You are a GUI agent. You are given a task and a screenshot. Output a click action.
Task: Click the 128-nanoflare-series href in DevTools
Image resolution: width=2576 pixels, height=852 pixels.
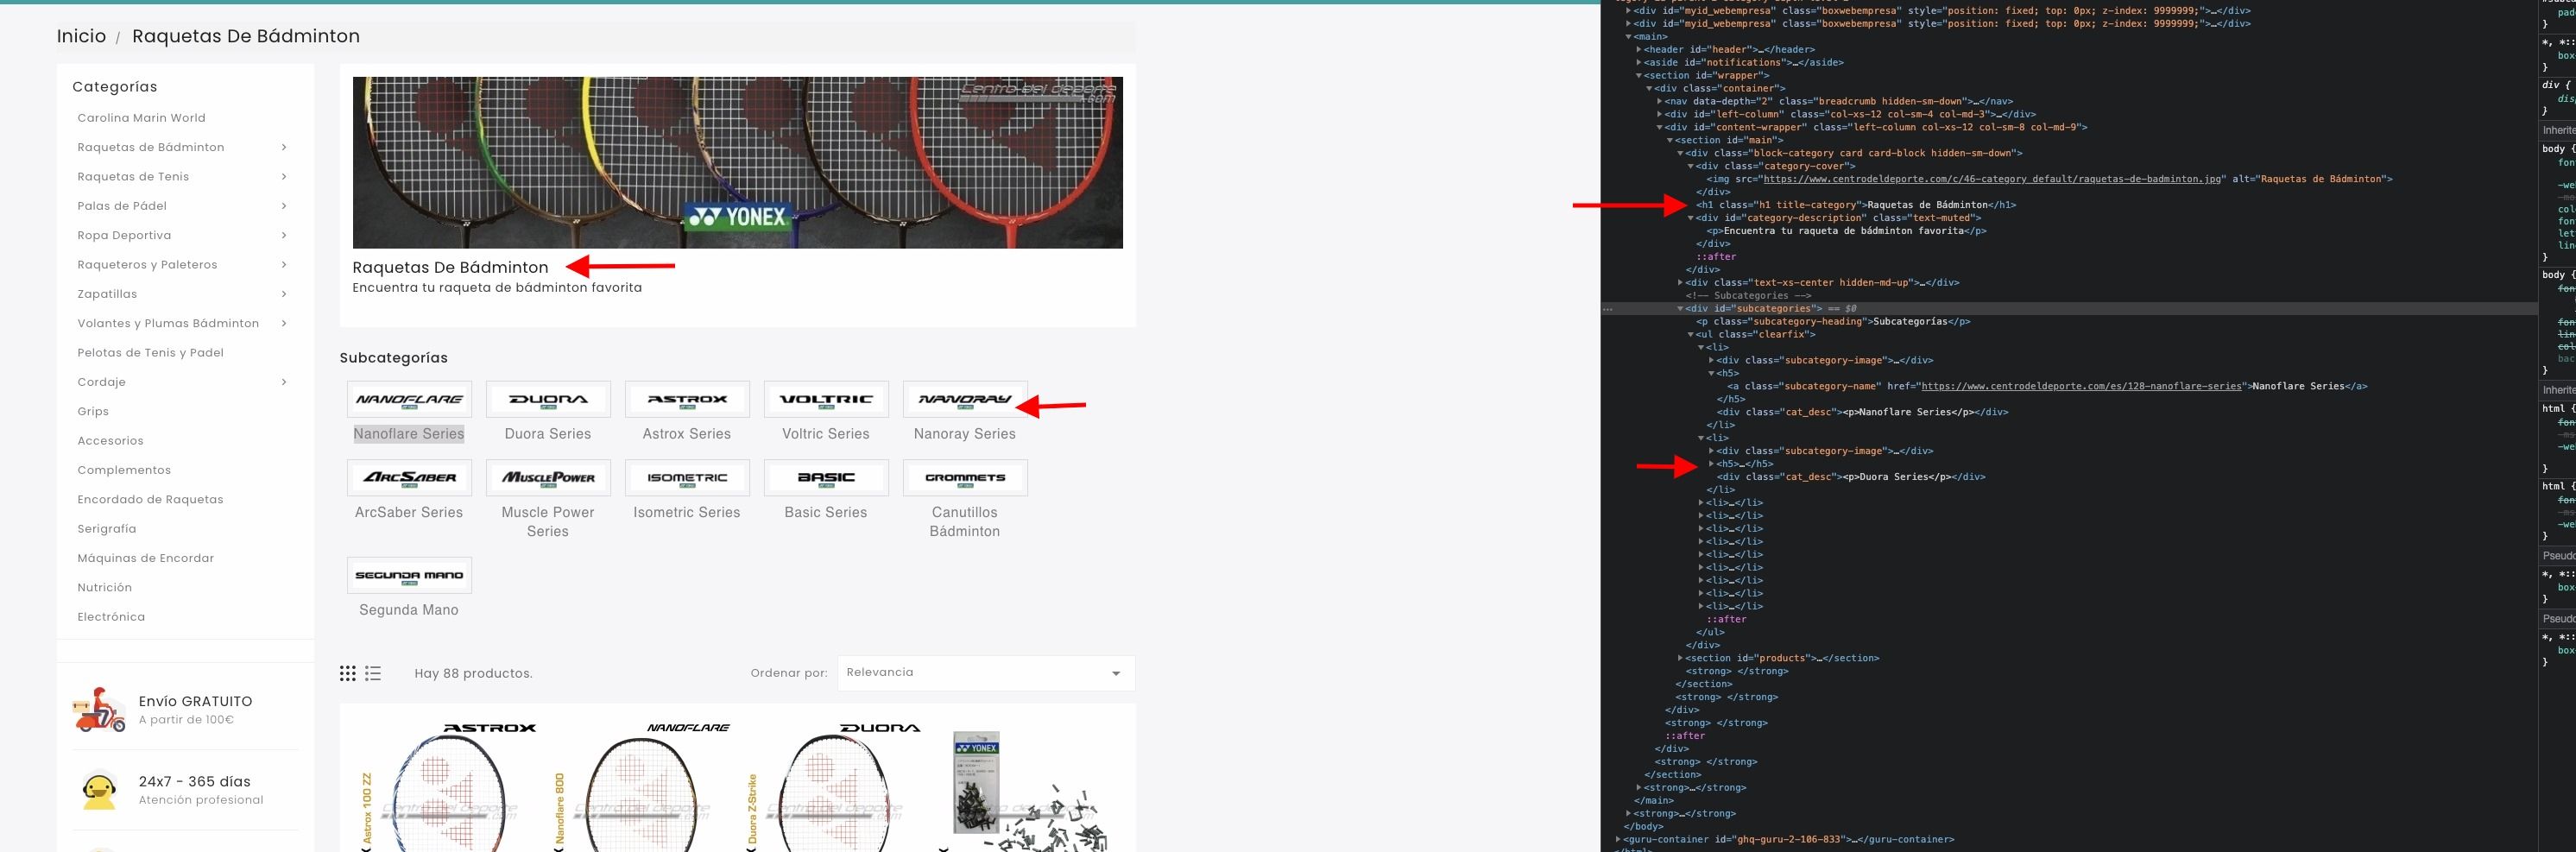pos(2081,386)
